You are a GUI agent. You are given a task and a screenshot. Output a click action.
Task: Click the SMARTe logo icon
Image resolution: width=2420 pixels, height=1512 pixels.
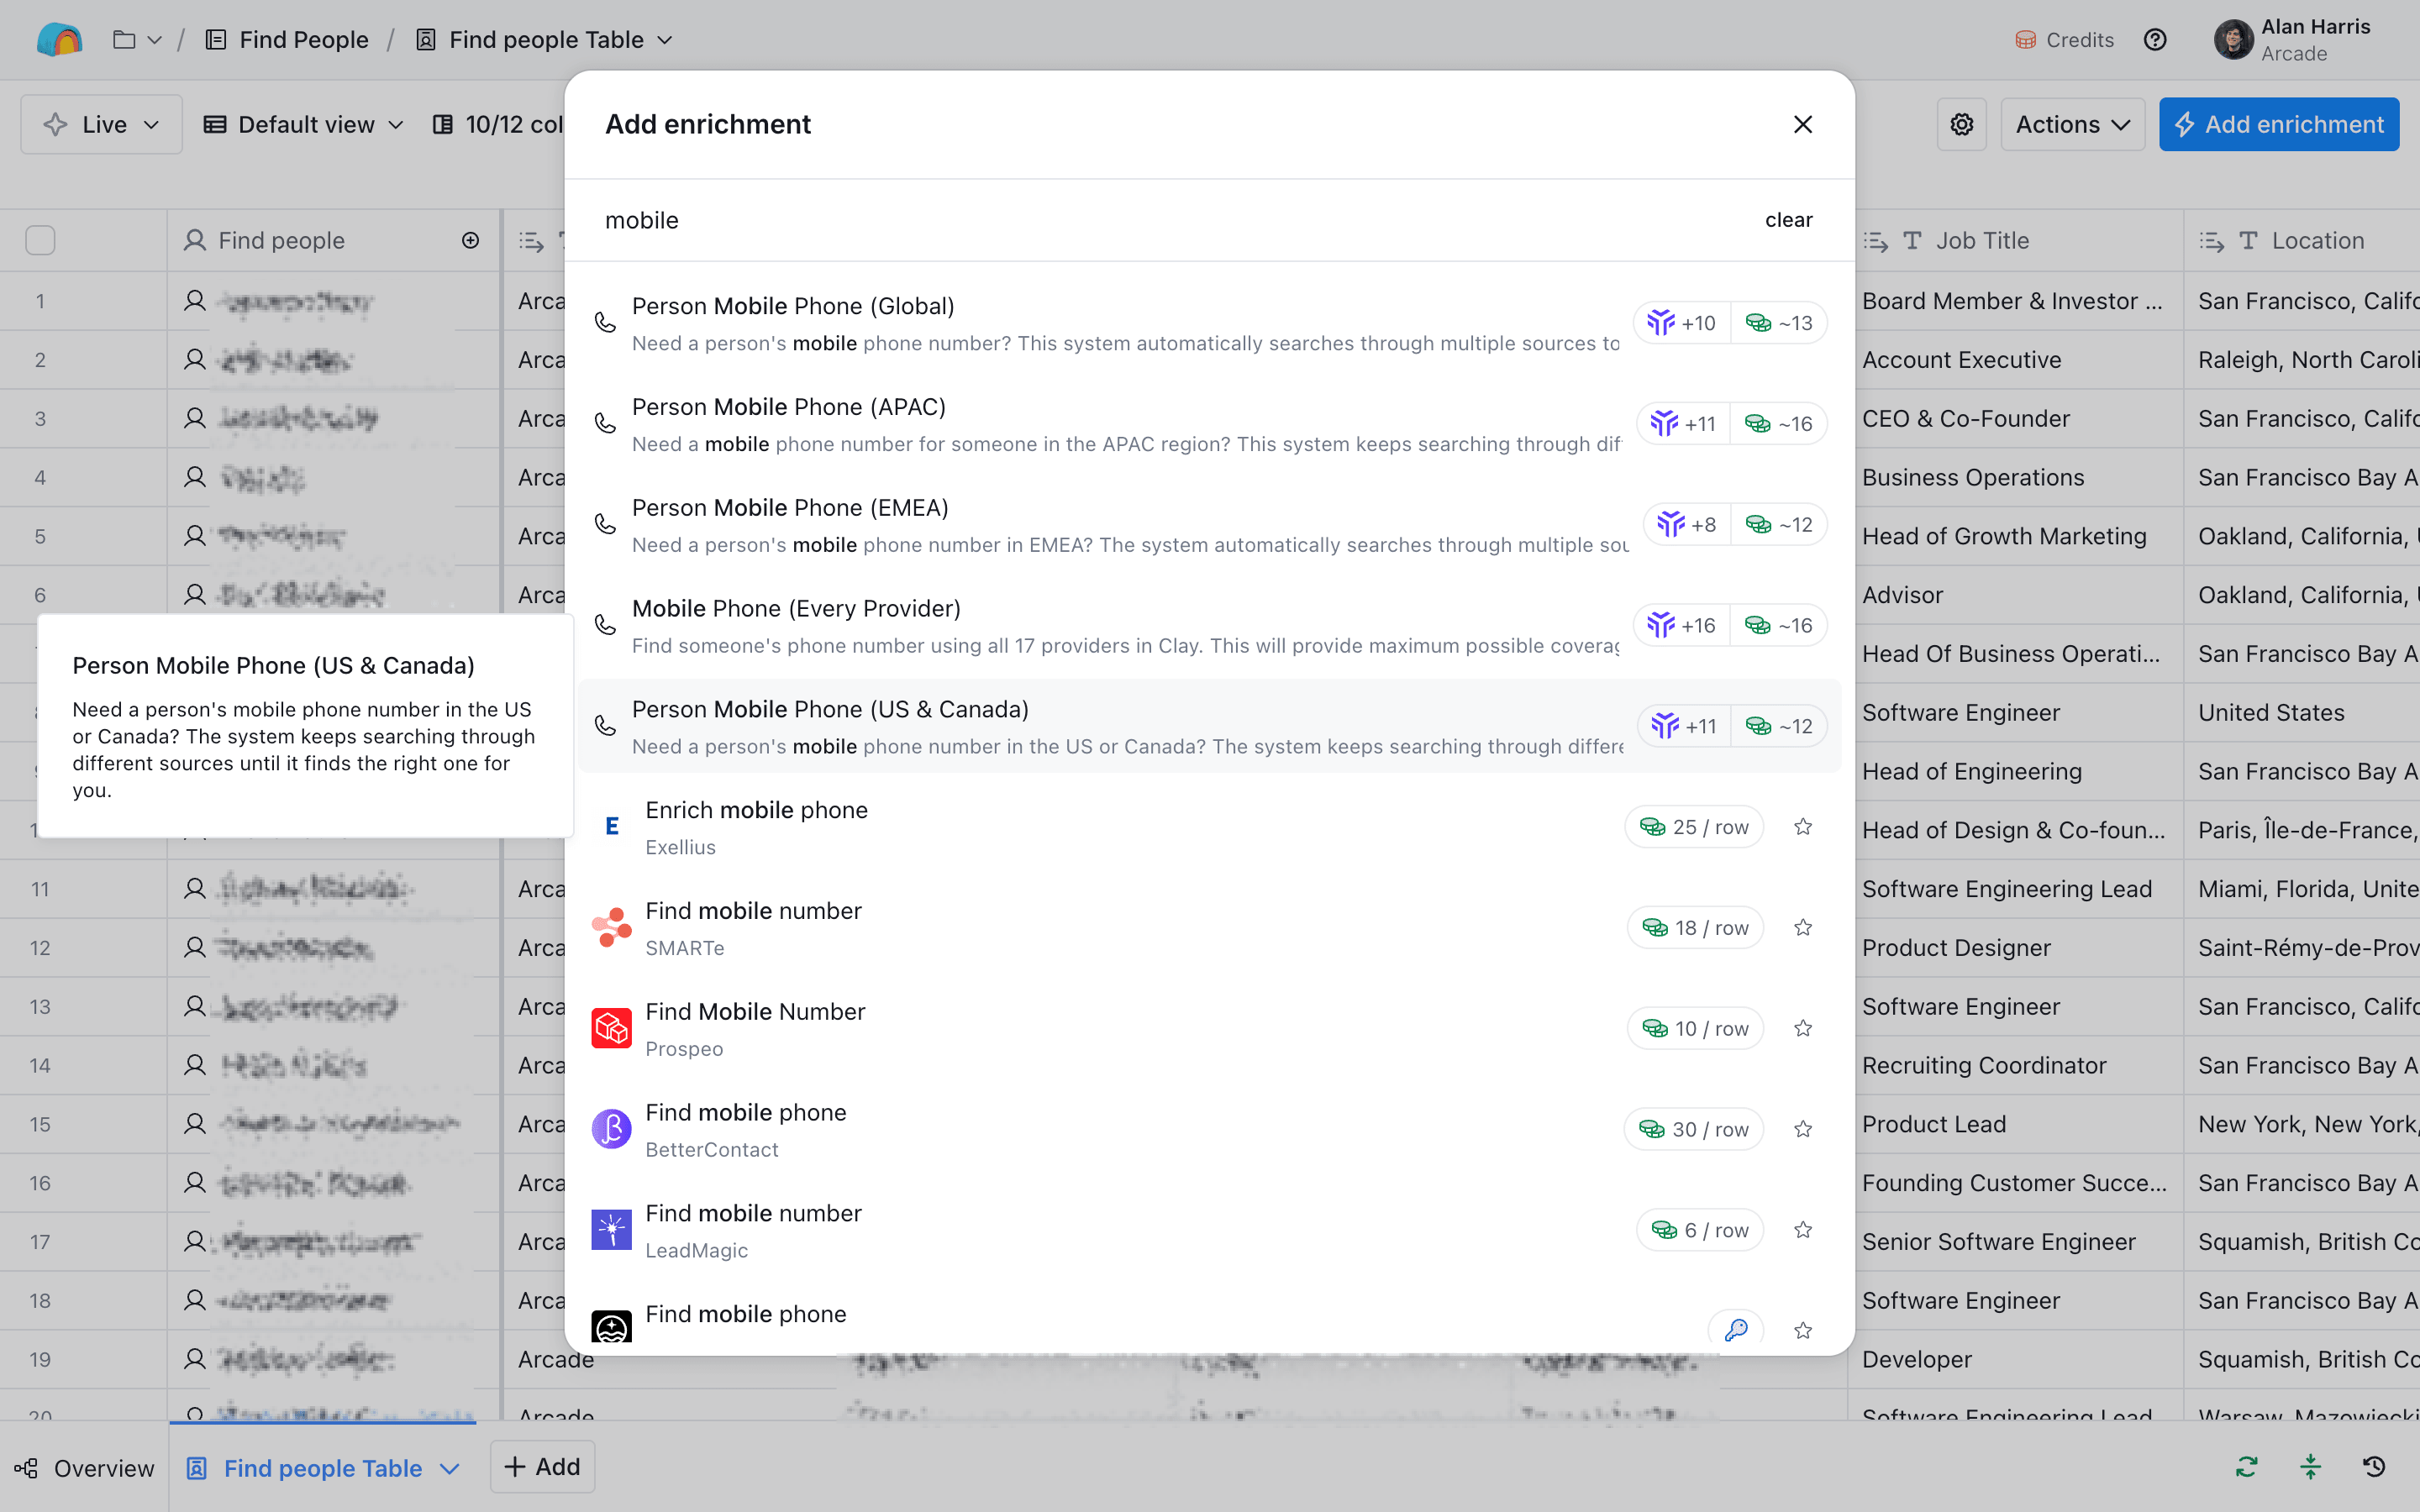[x=611, y=928]
